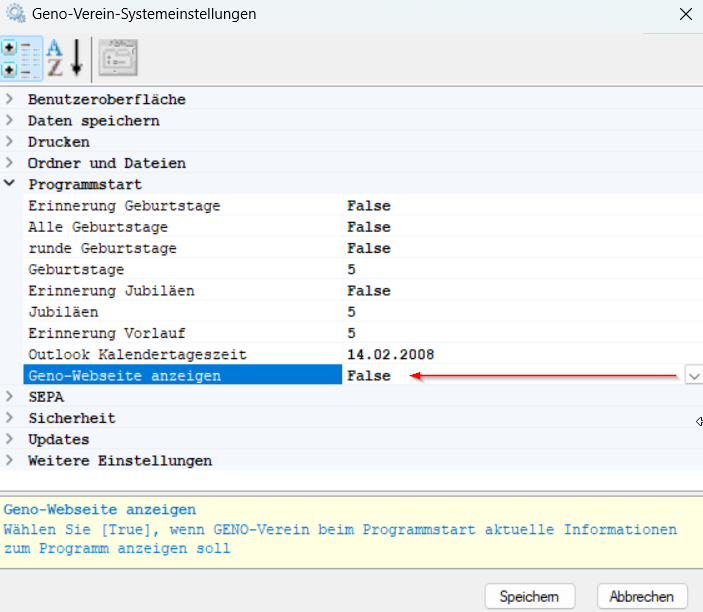Click the Updates category label

(59, 439)
